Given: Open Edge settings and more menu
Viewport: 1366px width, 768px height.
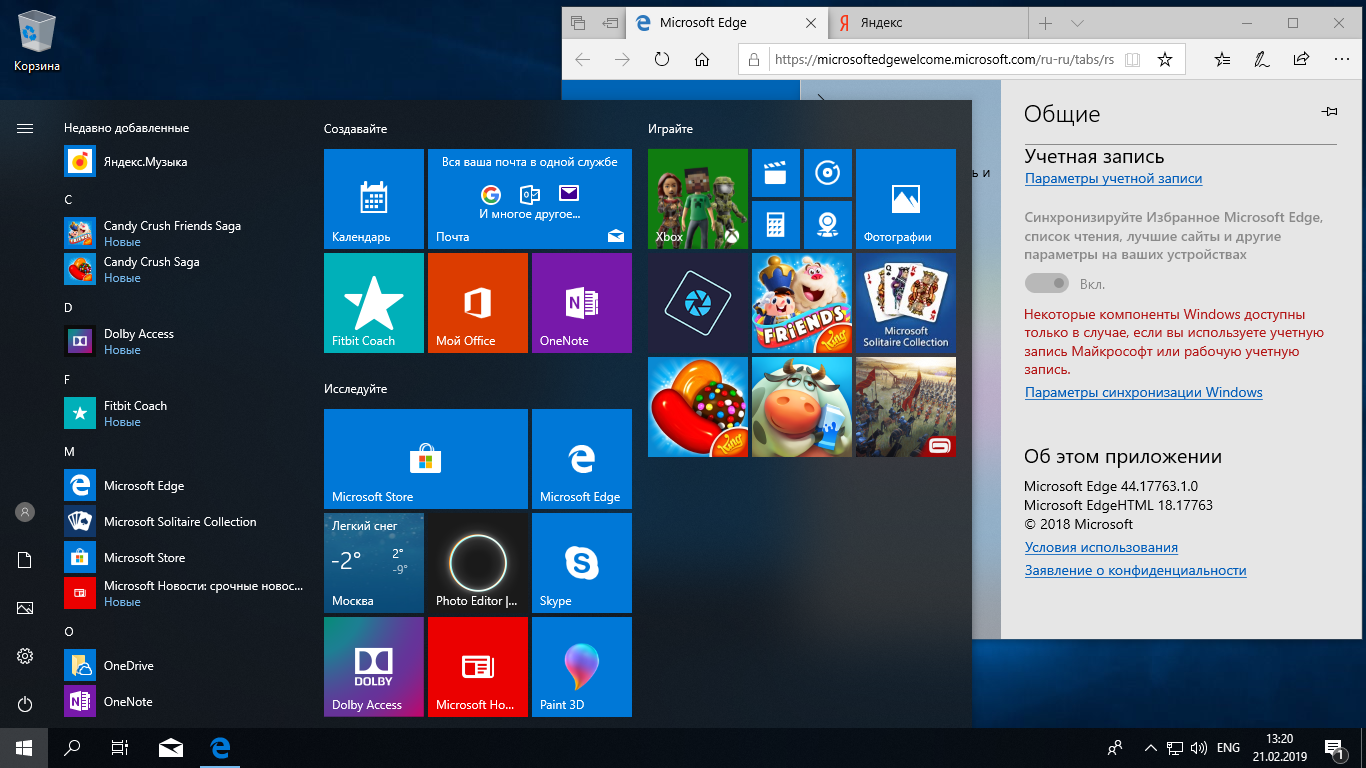Looking at the screenshot, I should 1340,60.
